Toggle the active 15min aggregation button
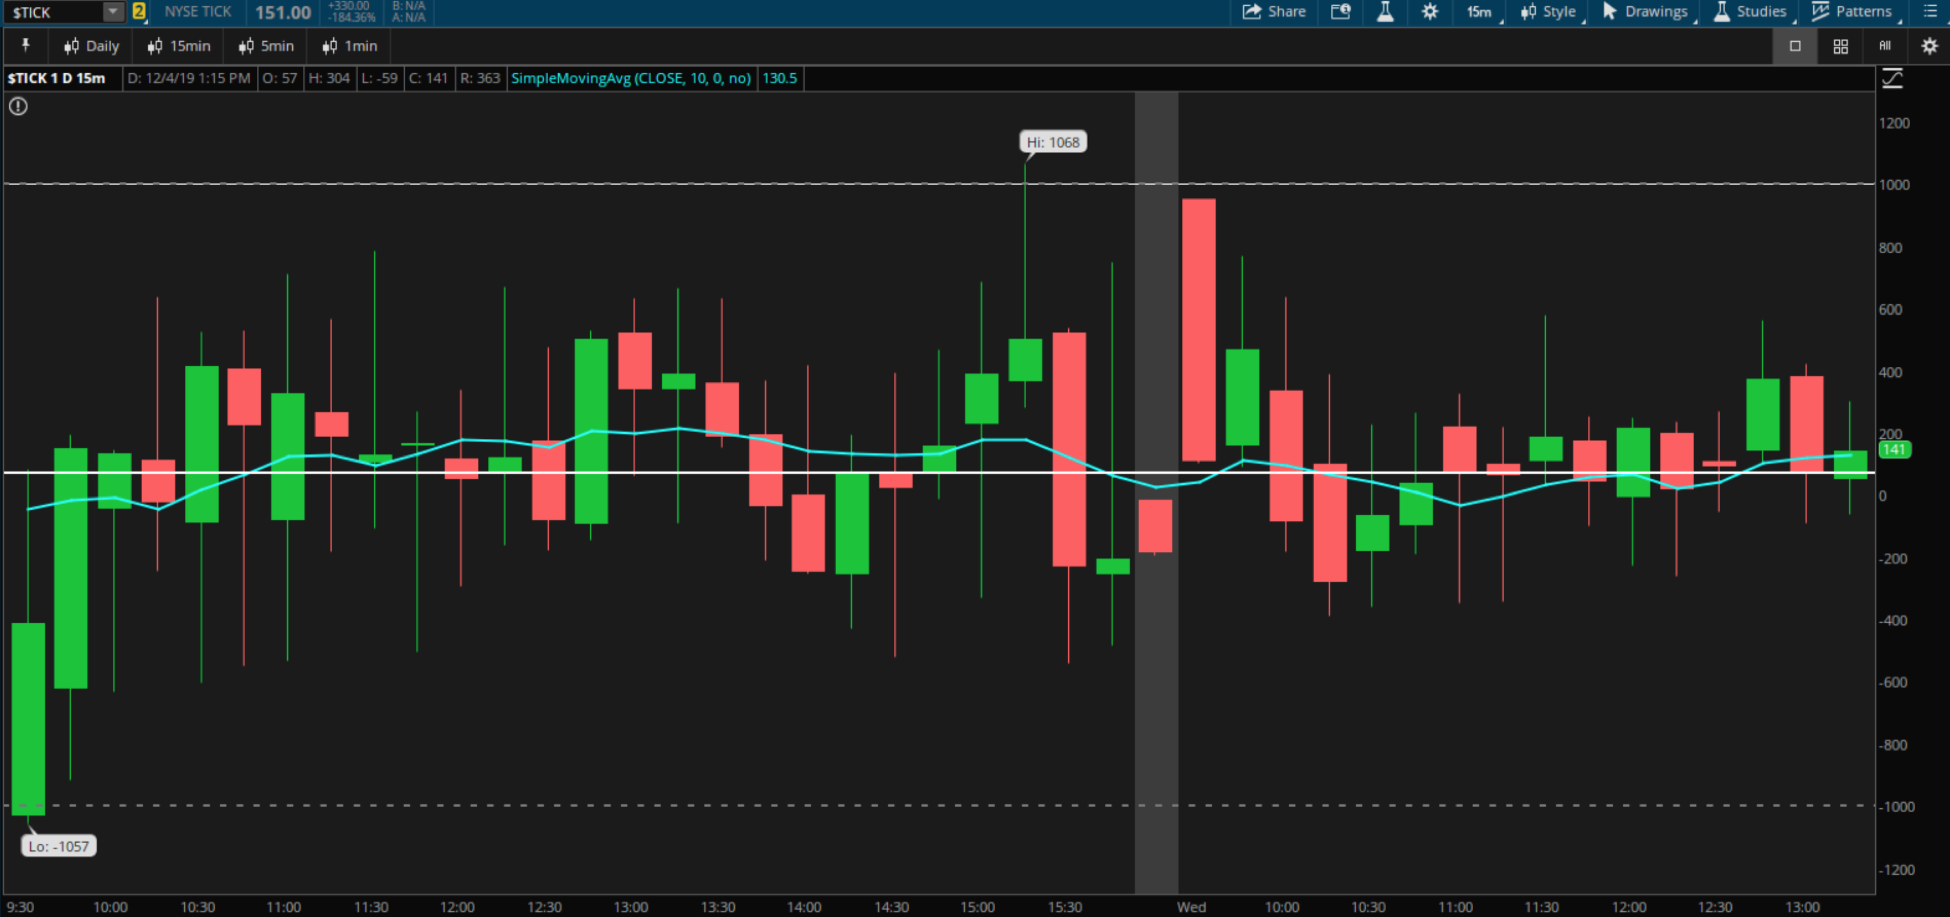The height and width of the screenshot is (917, 1950). pyautogui.click(x=178, y=46)
